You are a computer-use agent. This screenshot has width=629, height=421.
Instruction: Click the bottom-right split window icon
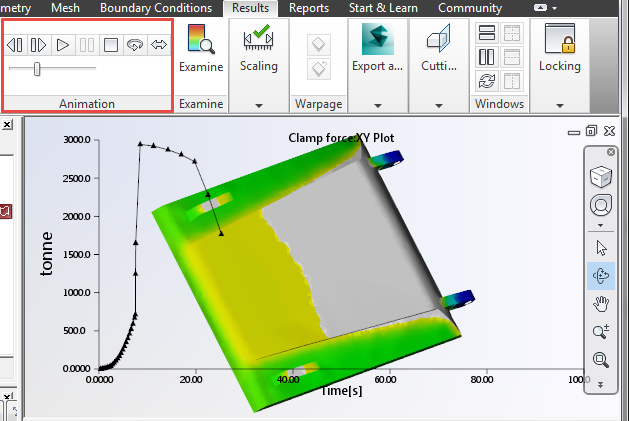click(x=512, y=81)
